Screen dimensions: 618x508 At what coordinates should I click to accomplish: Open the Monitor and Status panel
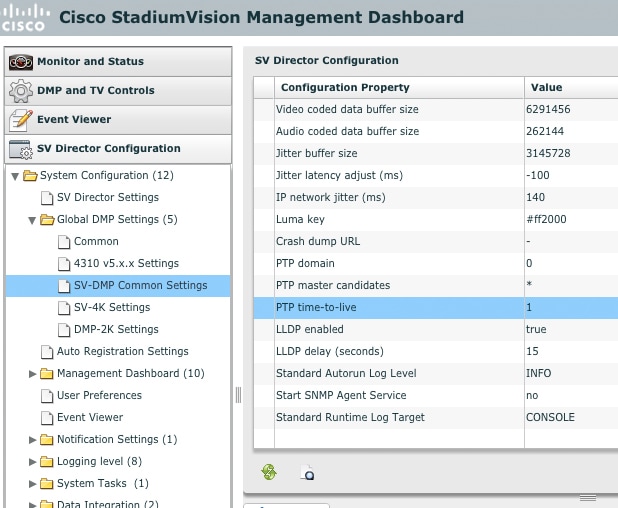point(118,62)
